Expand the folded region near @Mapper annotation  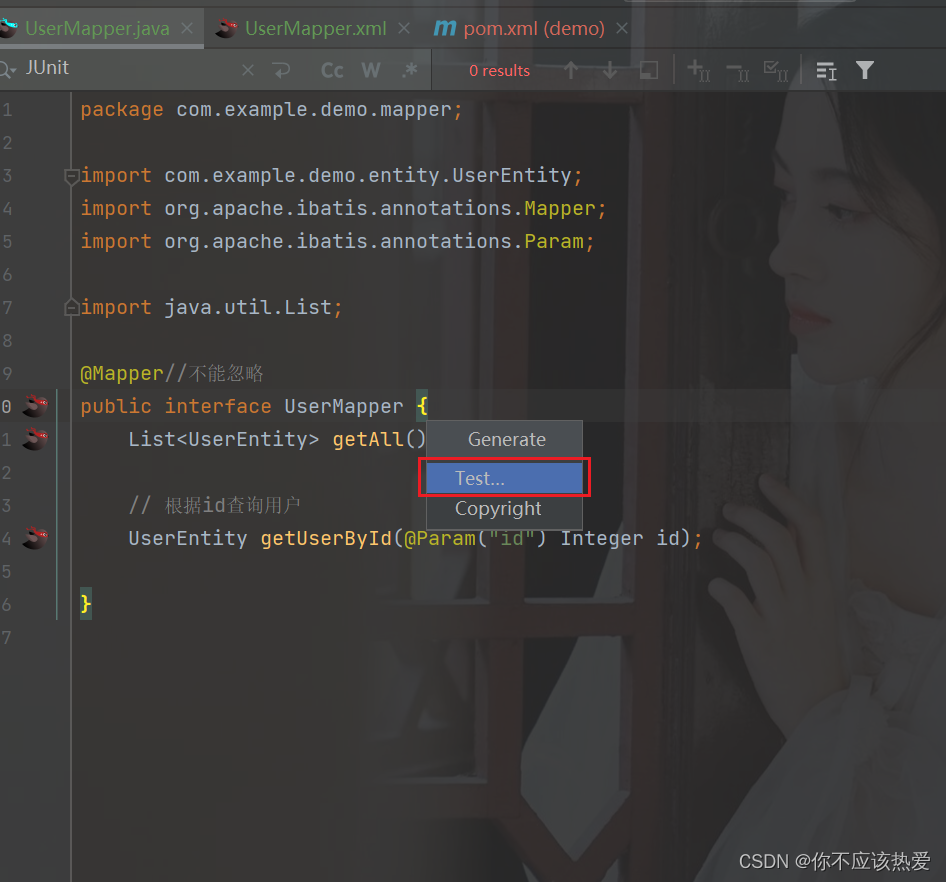[71, 307]
